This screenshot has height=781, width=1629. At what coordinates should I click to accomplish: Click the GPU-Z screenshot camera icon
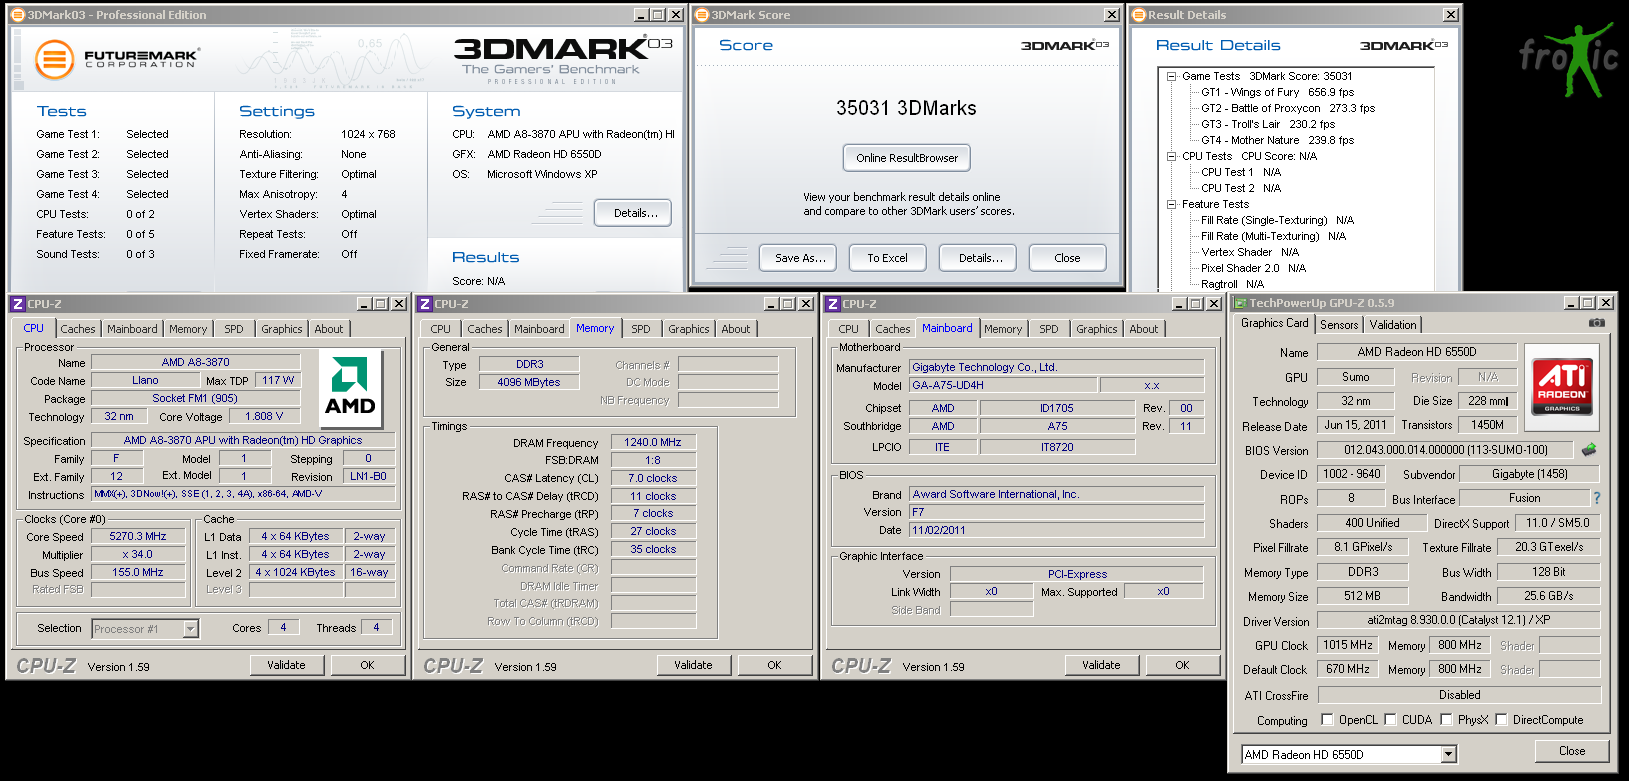pos(1596,323)
